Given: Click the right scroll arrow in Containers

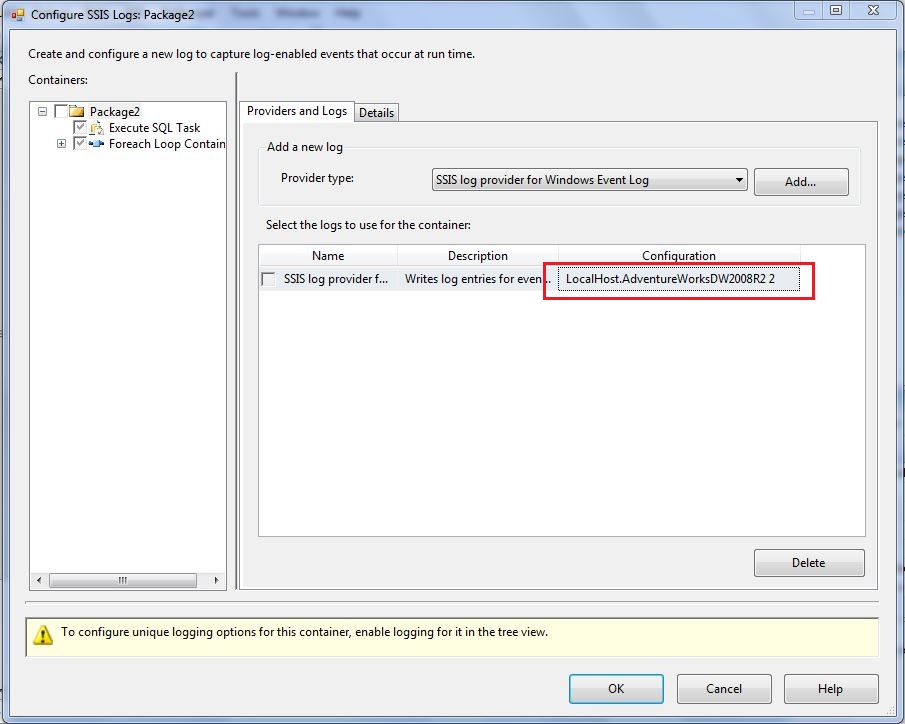Looking at the screenshot, I should tap(218, 580).
